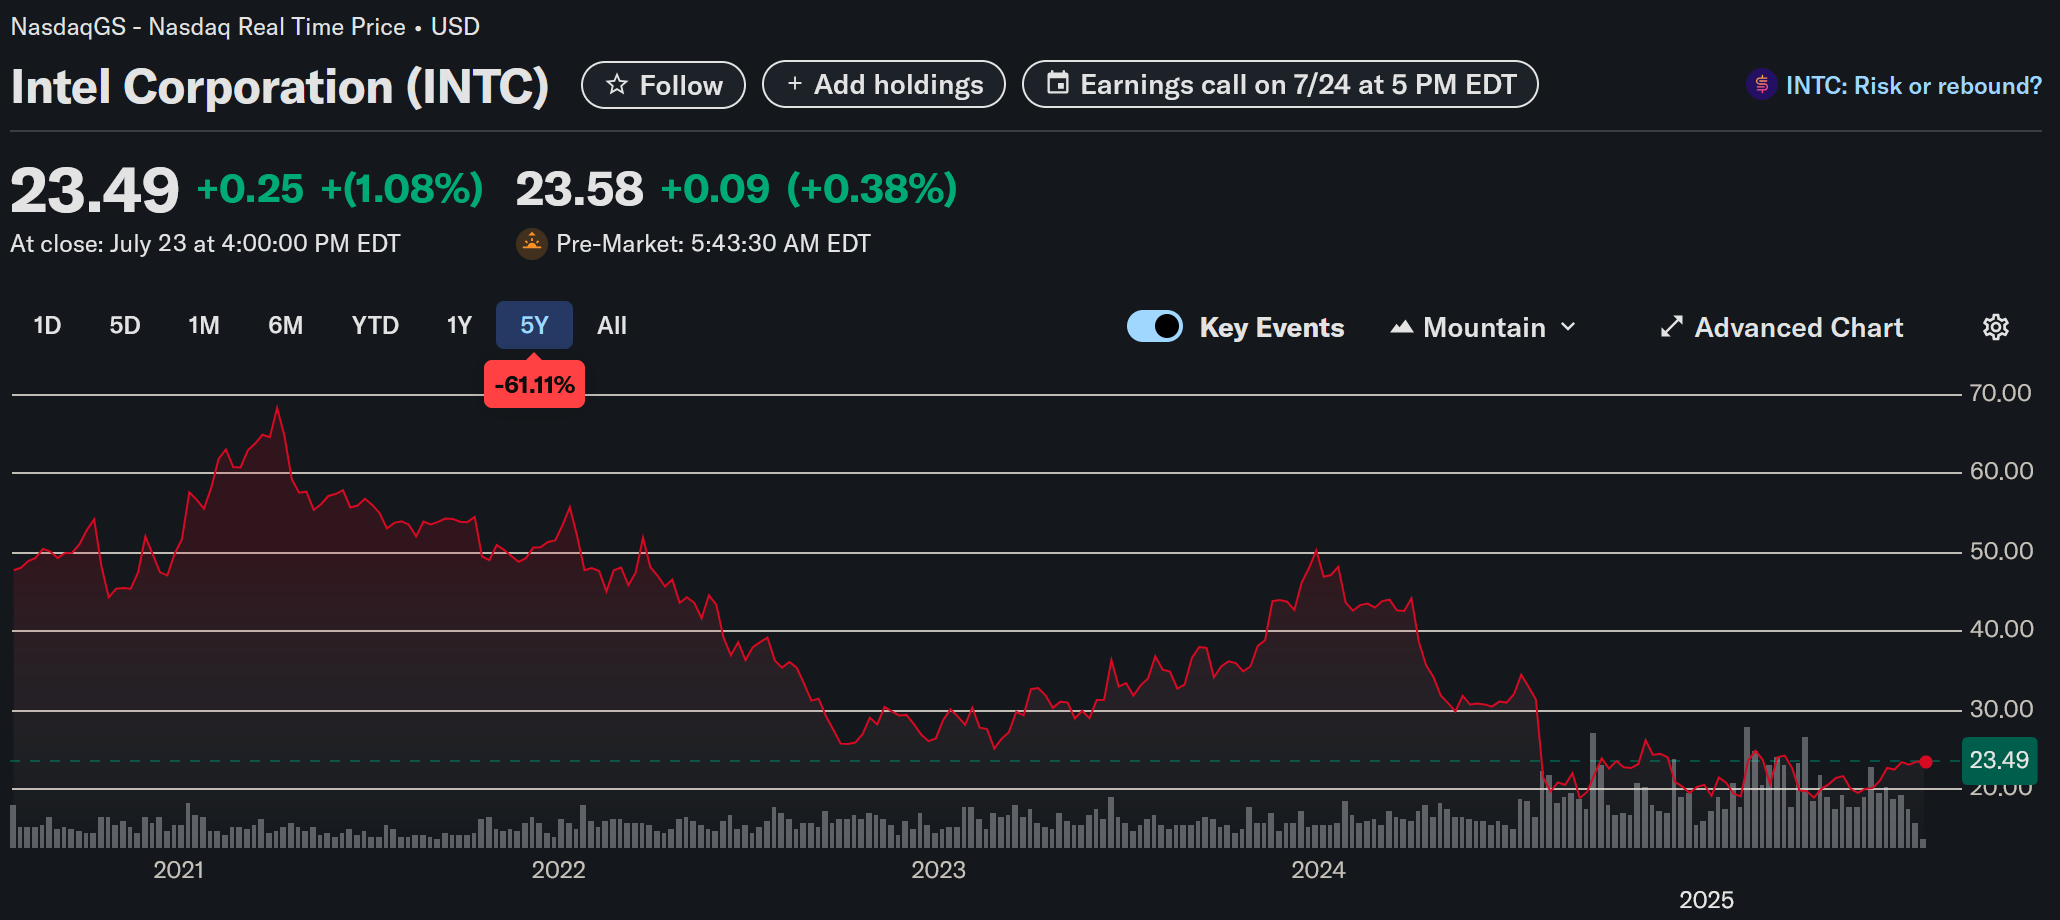The width and height of the screenshot is (2060, 920).
Task: Show the 1Y range
Action: 459,325
